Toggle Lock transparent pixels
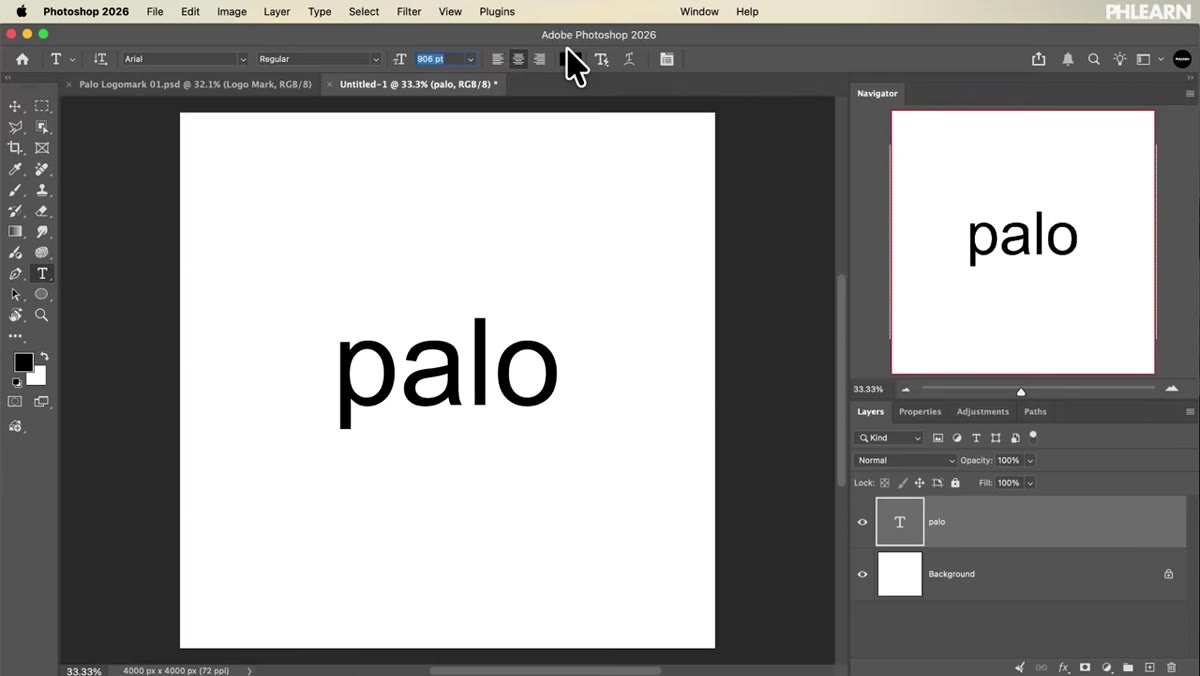The image size is (1200, 676). 885,483
